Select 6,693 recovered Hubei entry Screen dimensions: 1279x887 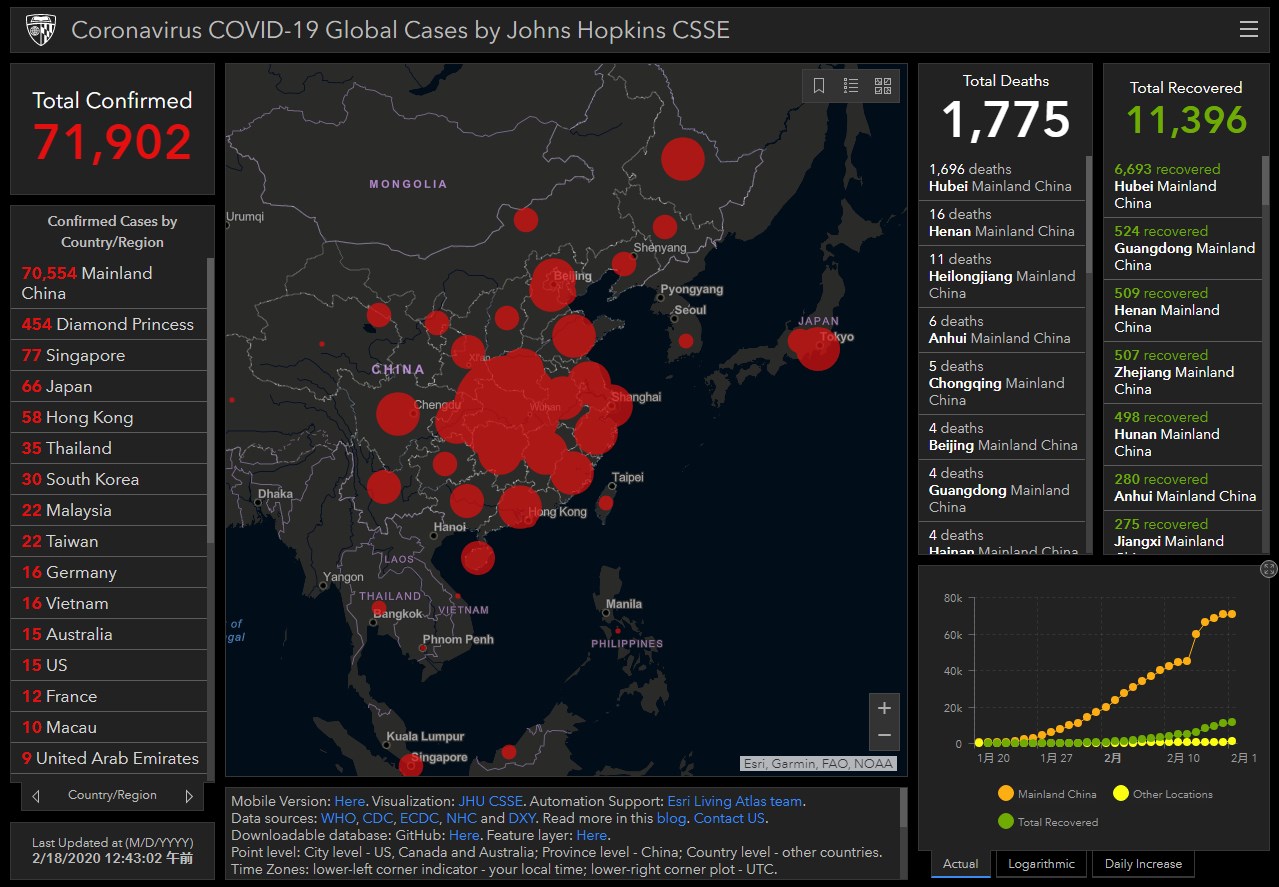pyautogui.click(x=1183, y=186)
